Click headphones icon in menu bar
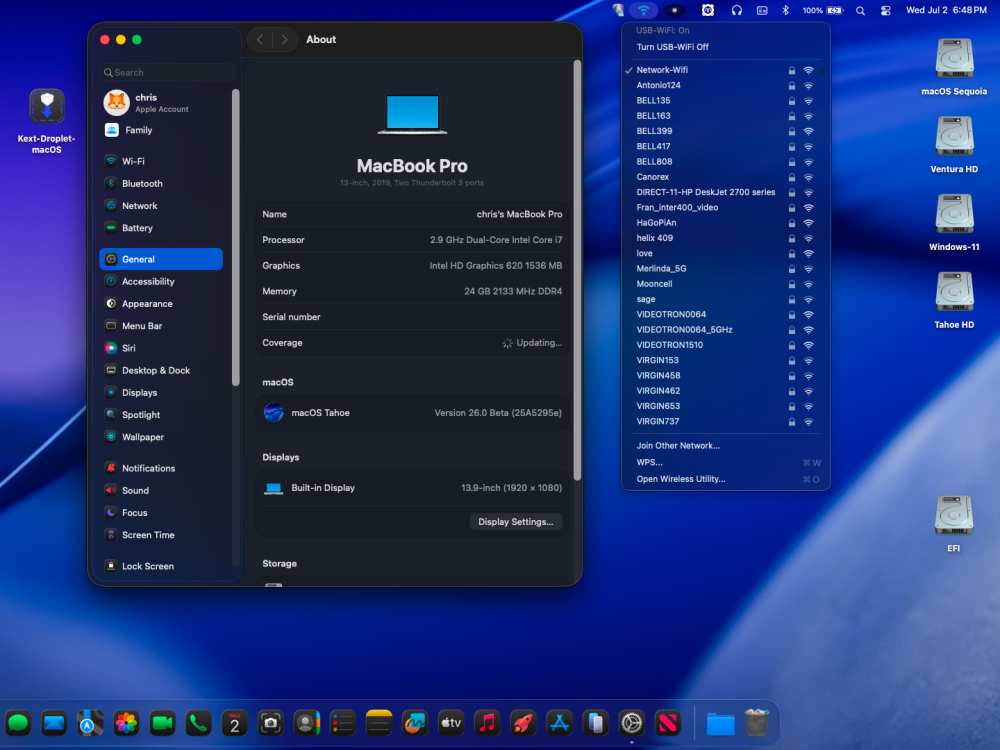The image size is (1000, 750). pos(737,10)
